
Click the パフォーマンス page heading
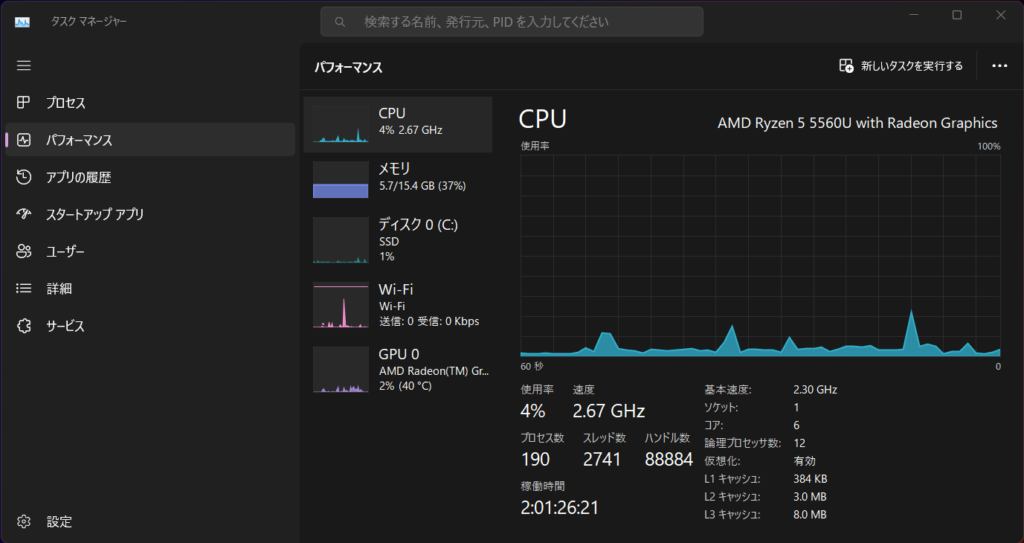348,67
